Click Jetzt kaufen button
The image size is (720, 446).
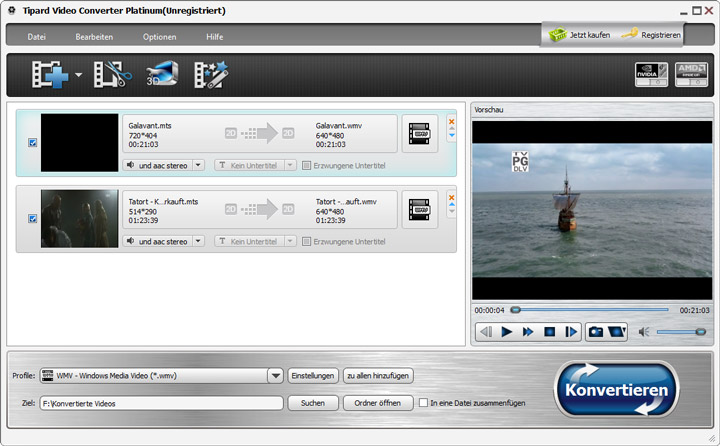click(x=579, y=34)
